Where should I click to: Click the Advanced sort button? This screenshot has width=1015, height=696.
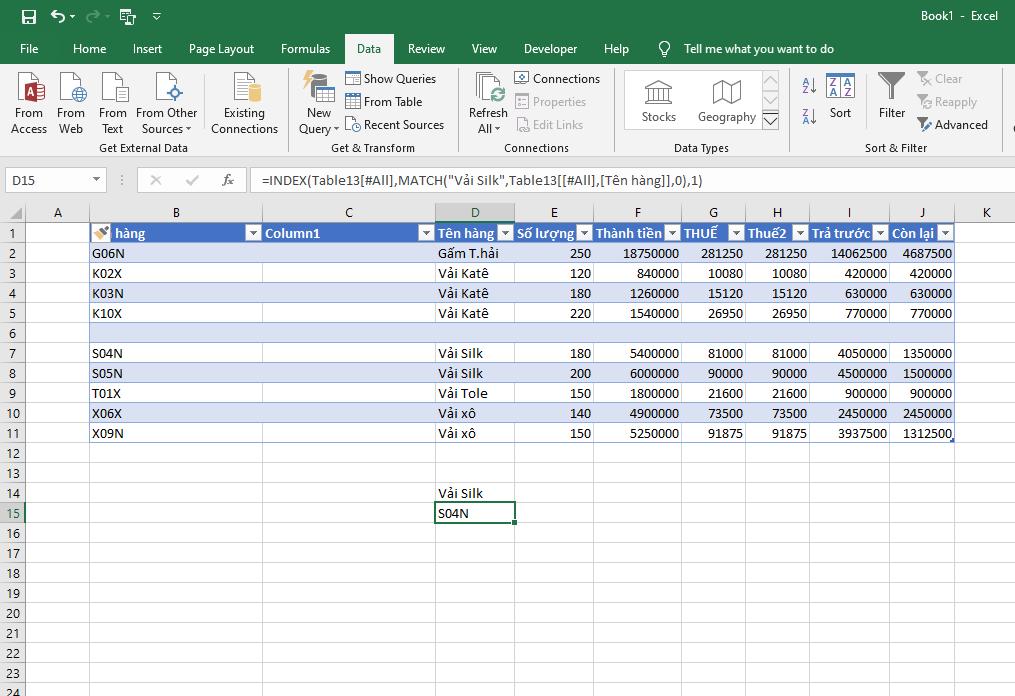[954, 124]
